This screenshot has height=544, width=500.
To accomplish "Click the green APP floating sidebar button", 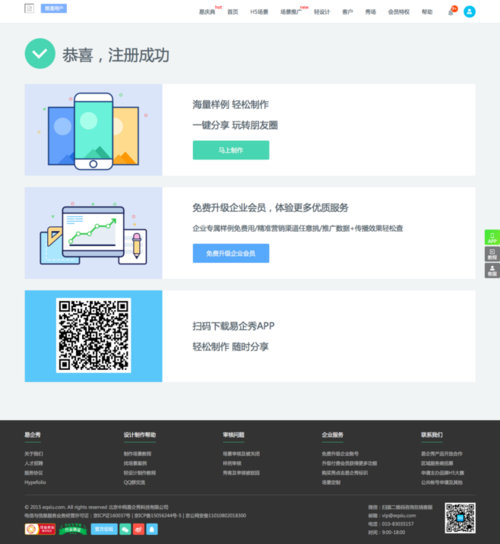I will click(x=492, y=238).
